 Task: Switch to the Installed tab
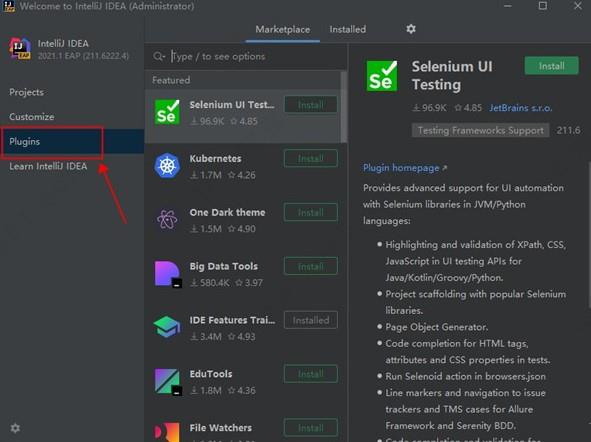pos(348,29)
